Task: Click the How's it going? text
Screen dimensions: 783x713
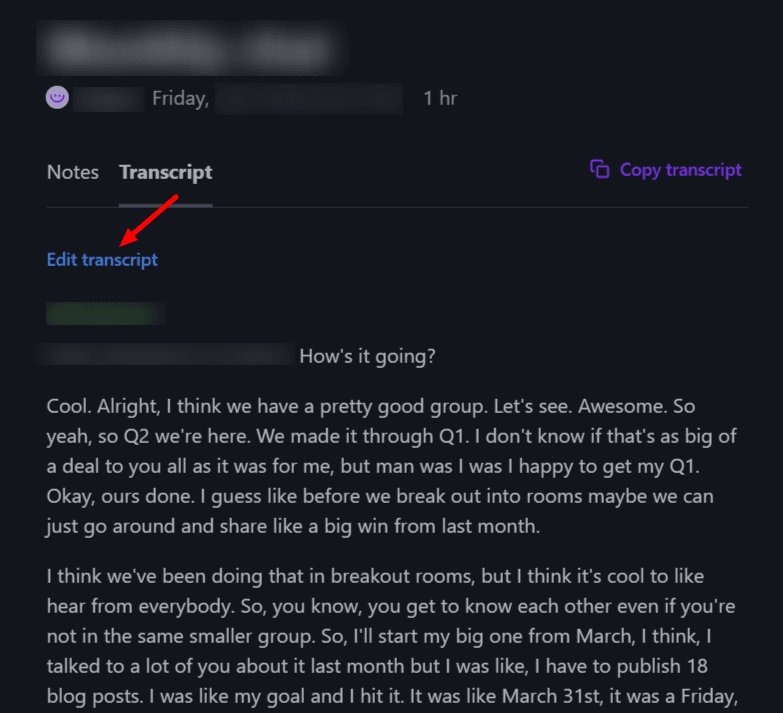Action: 368,356
